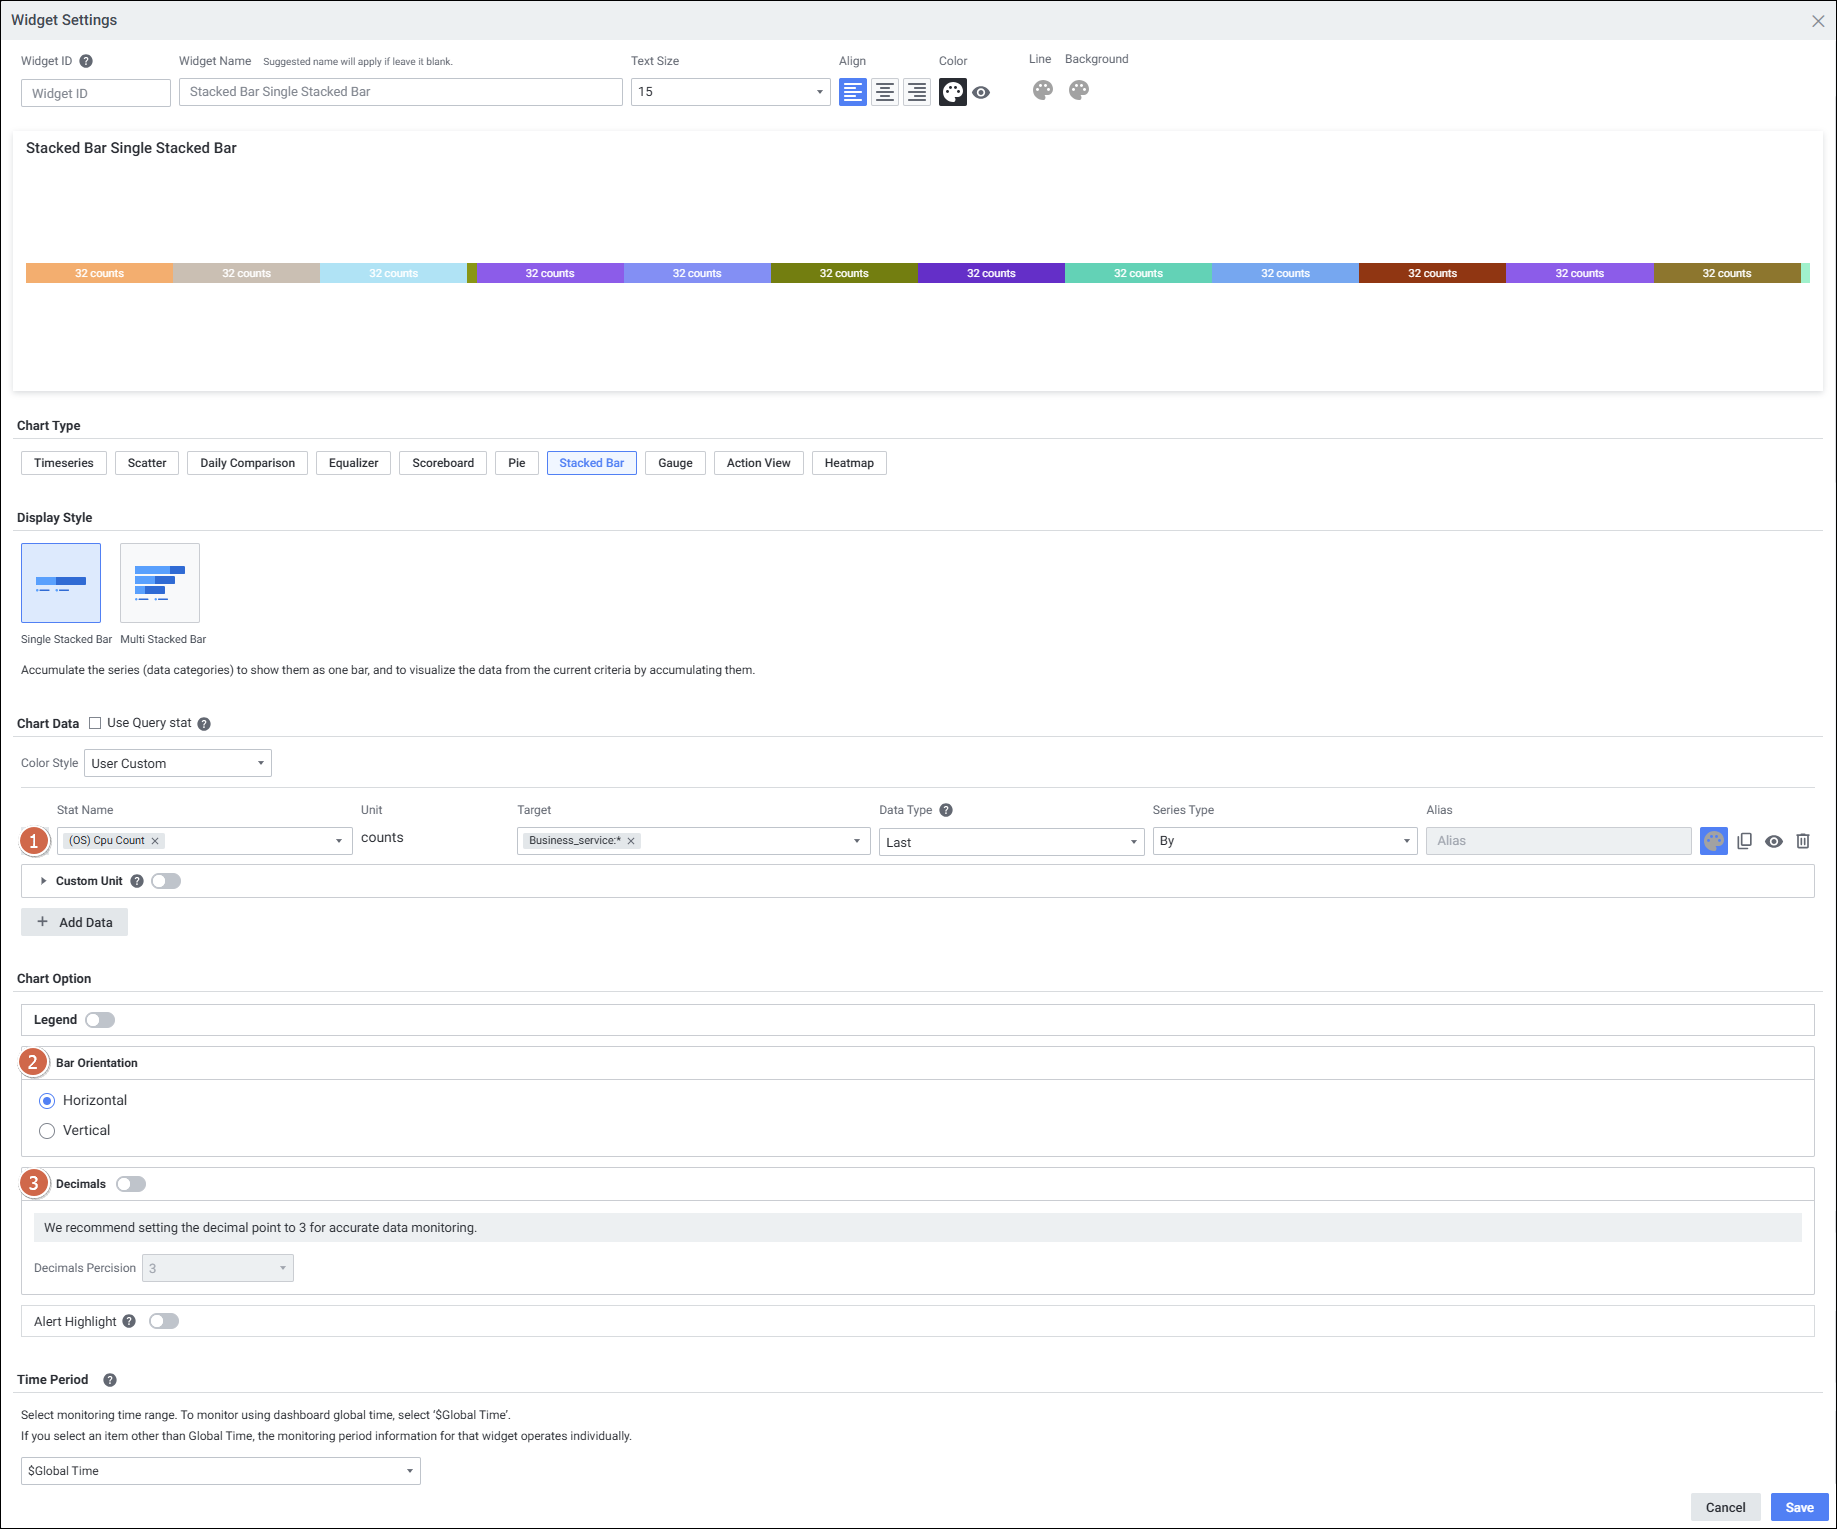
Task: Click the align right icon
Action: pyautogui.click(x=916, y=92)
